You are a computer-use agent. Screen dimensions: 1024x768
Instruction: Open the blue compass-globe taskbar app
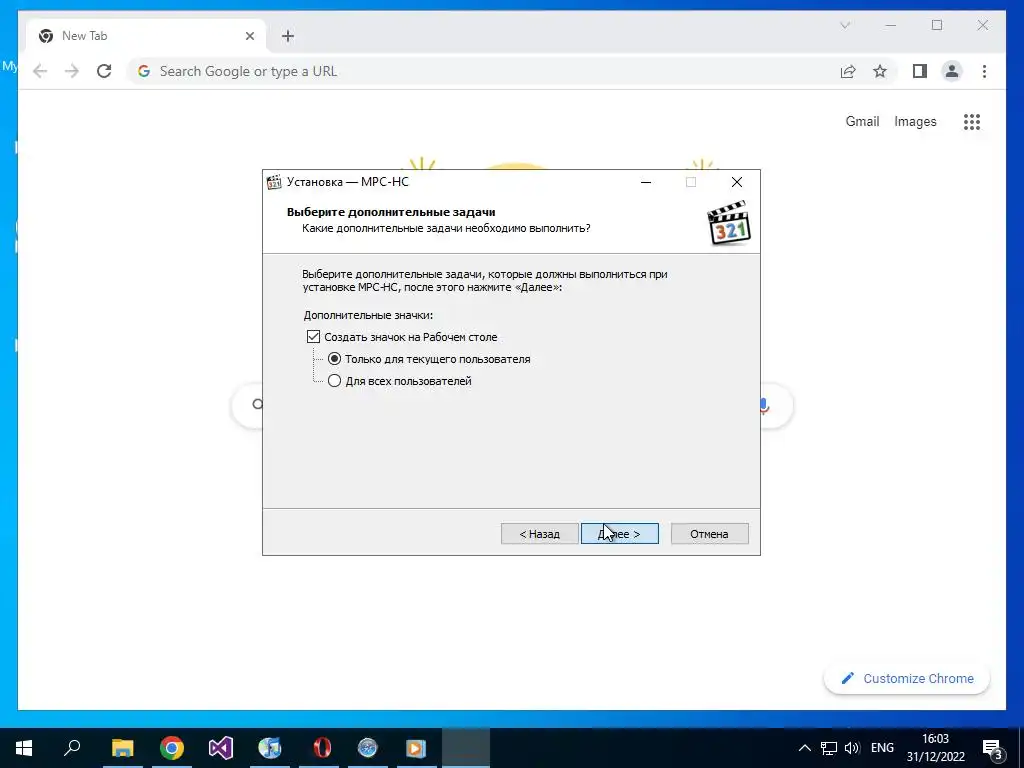[x=368, y=748]
